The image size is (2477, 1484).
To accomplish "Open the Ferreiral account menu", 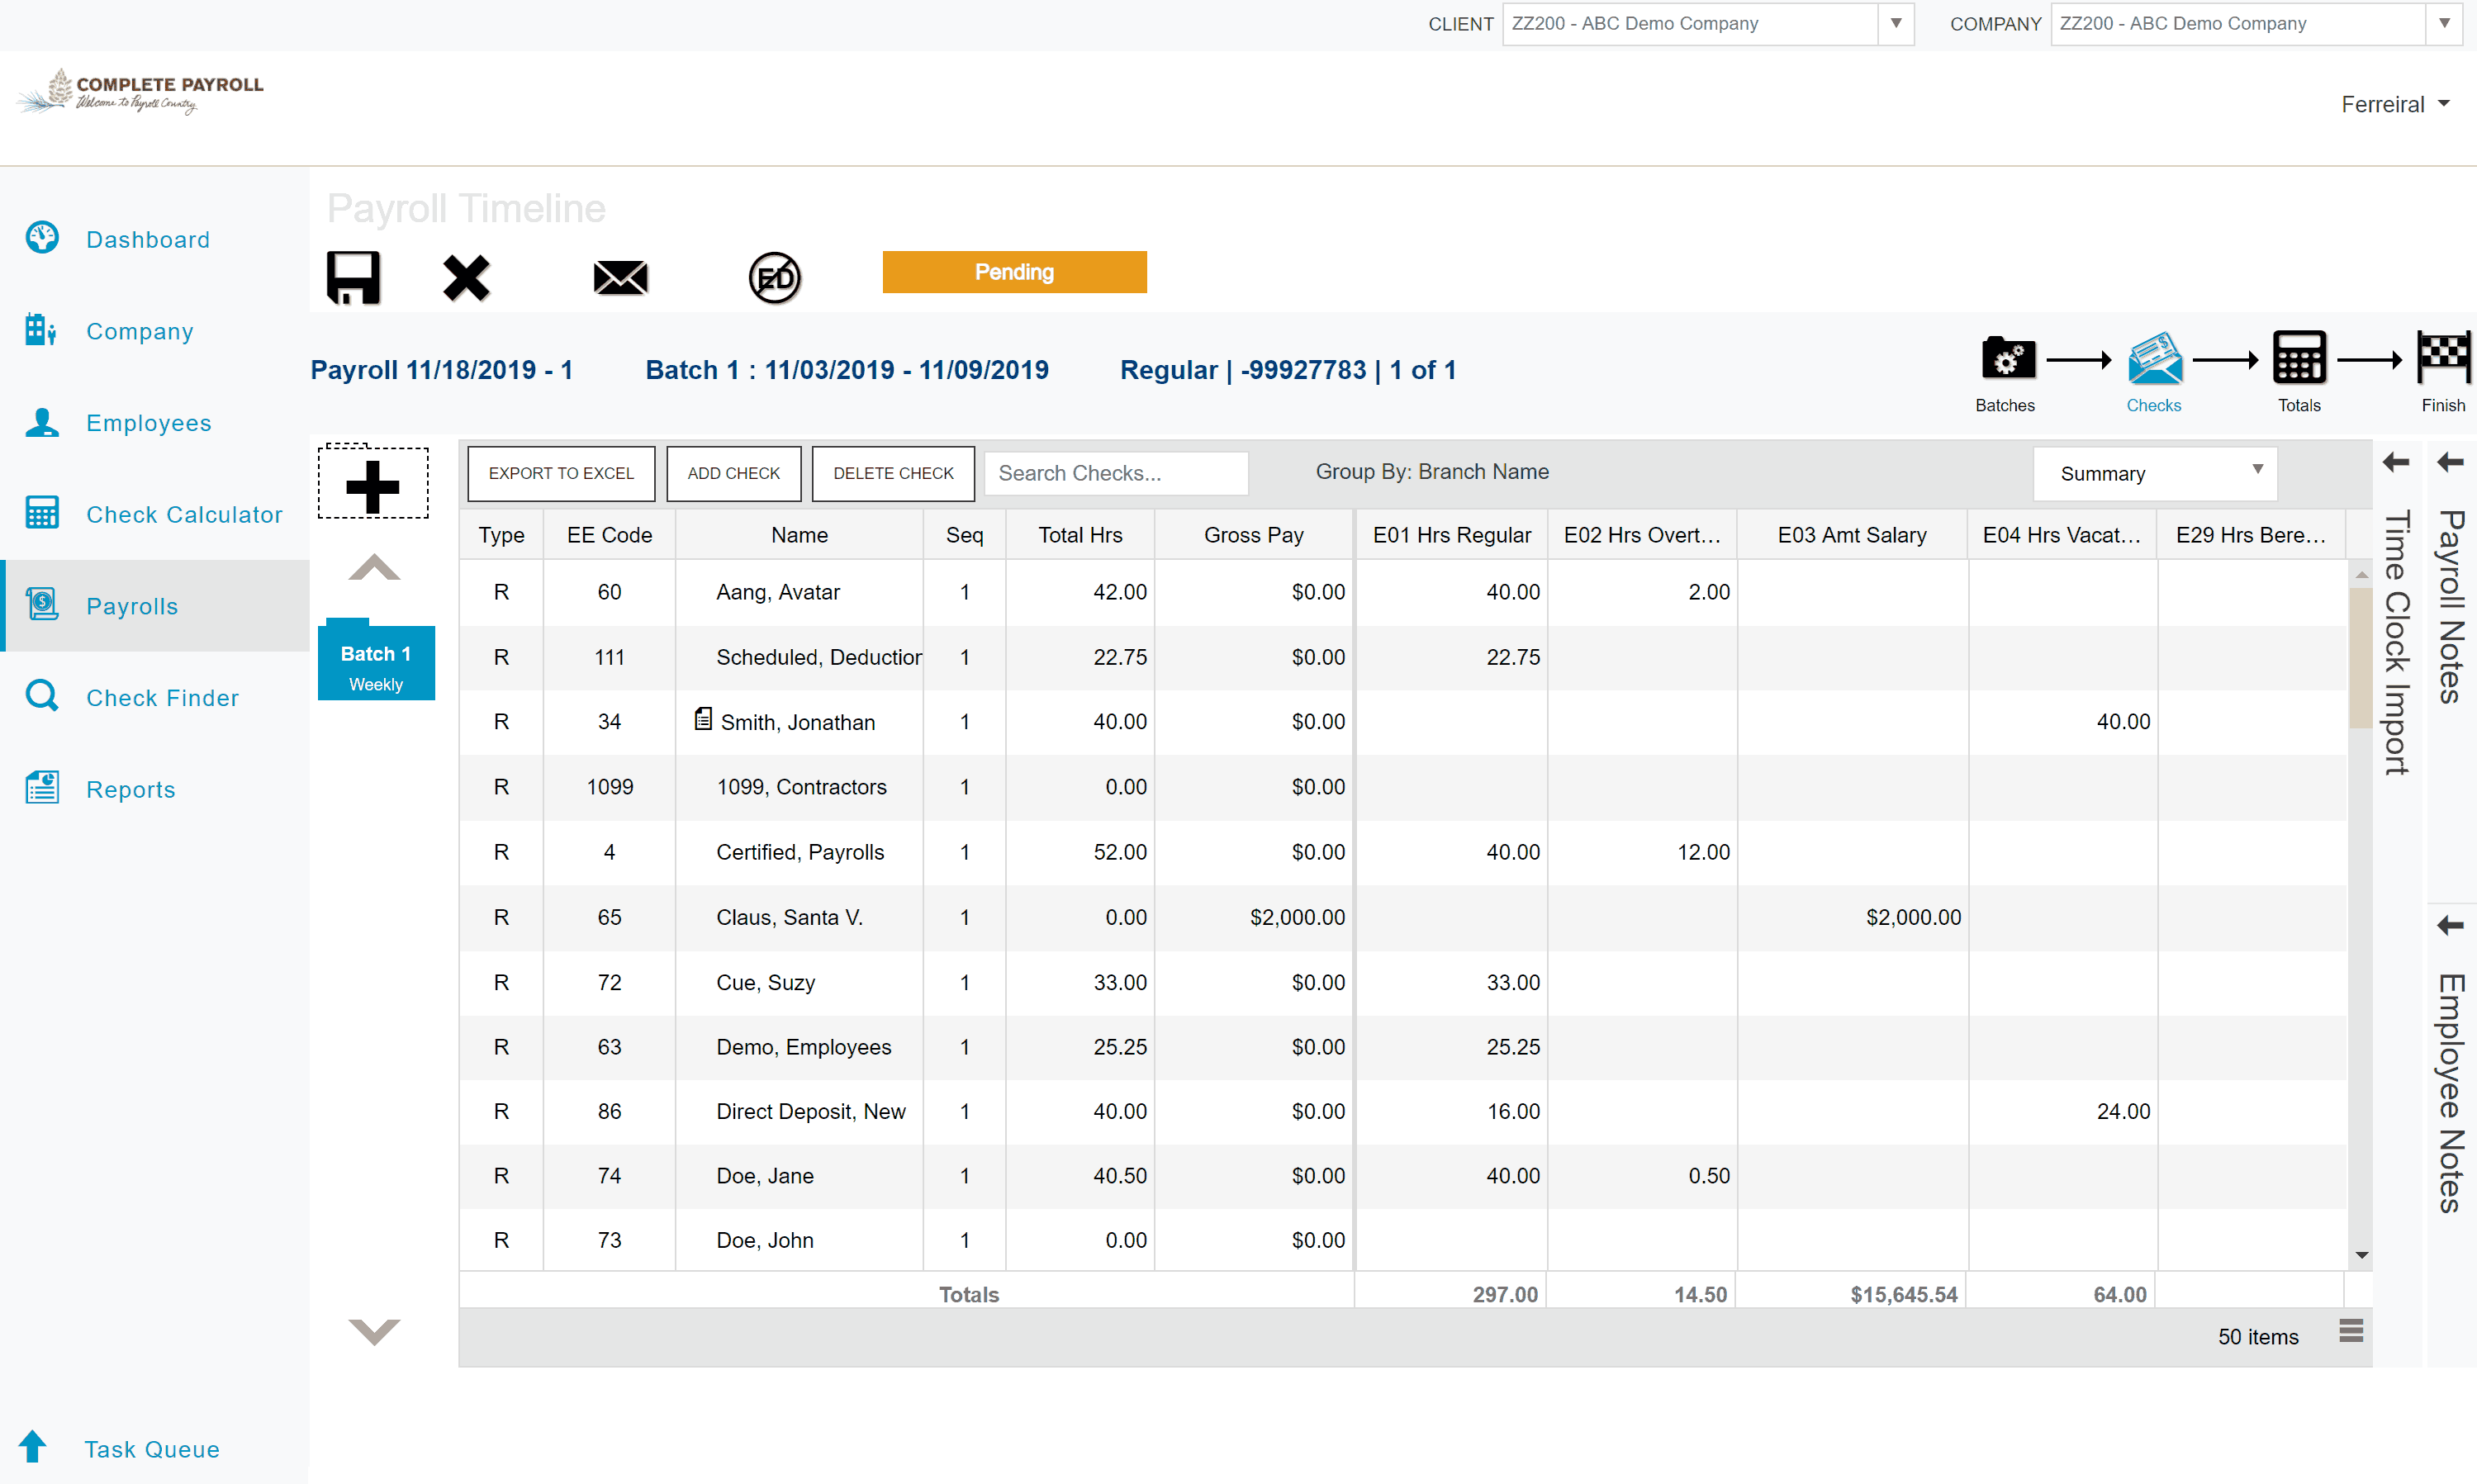I will pyautogui.click(x=2395, y=103).
